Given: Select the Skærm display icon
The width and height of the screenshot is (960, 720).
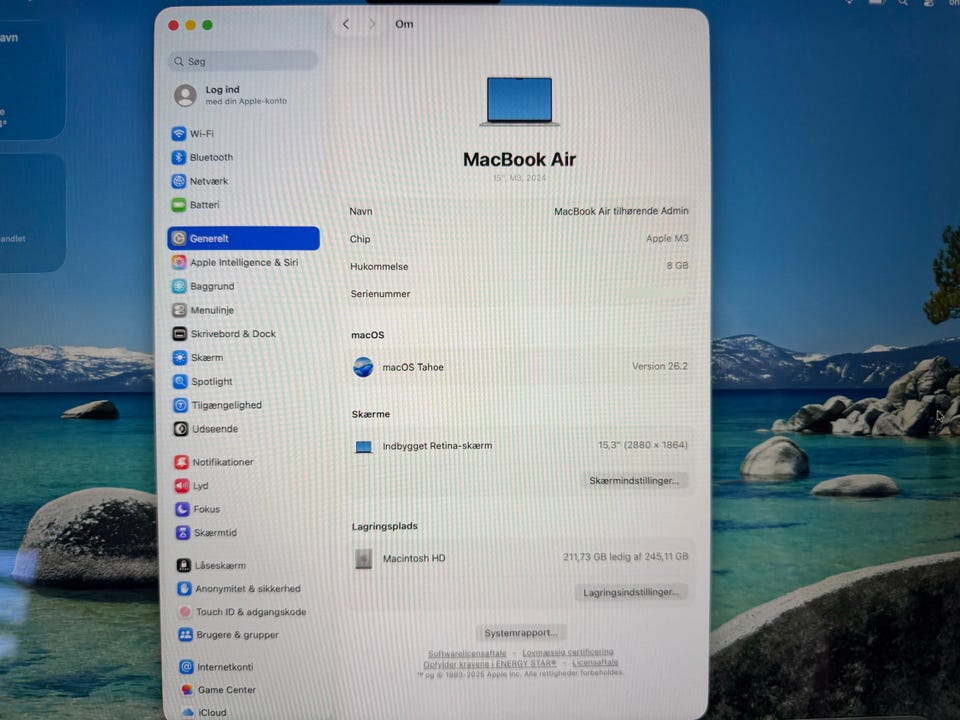Looking at the screenshot, I should click(180, 358).
